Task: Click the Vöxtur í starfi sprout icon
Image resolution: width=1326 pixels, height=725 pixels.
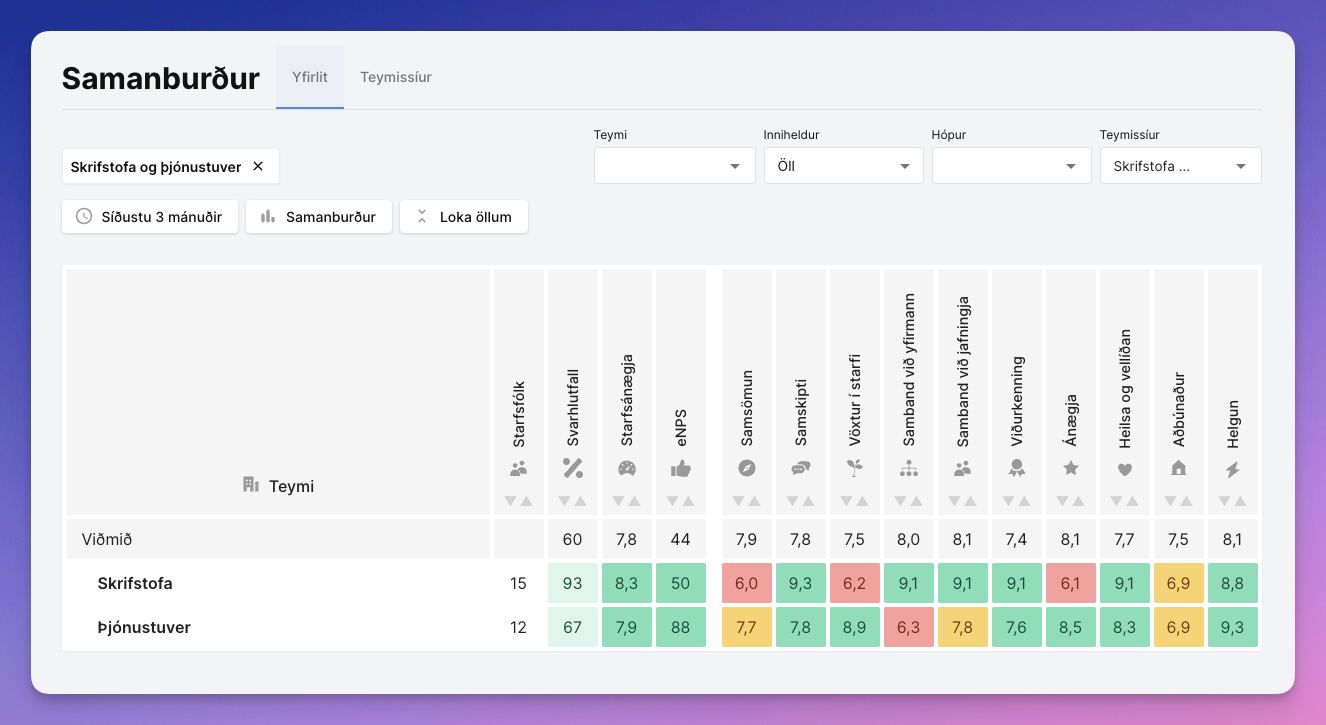Action: 855,467
